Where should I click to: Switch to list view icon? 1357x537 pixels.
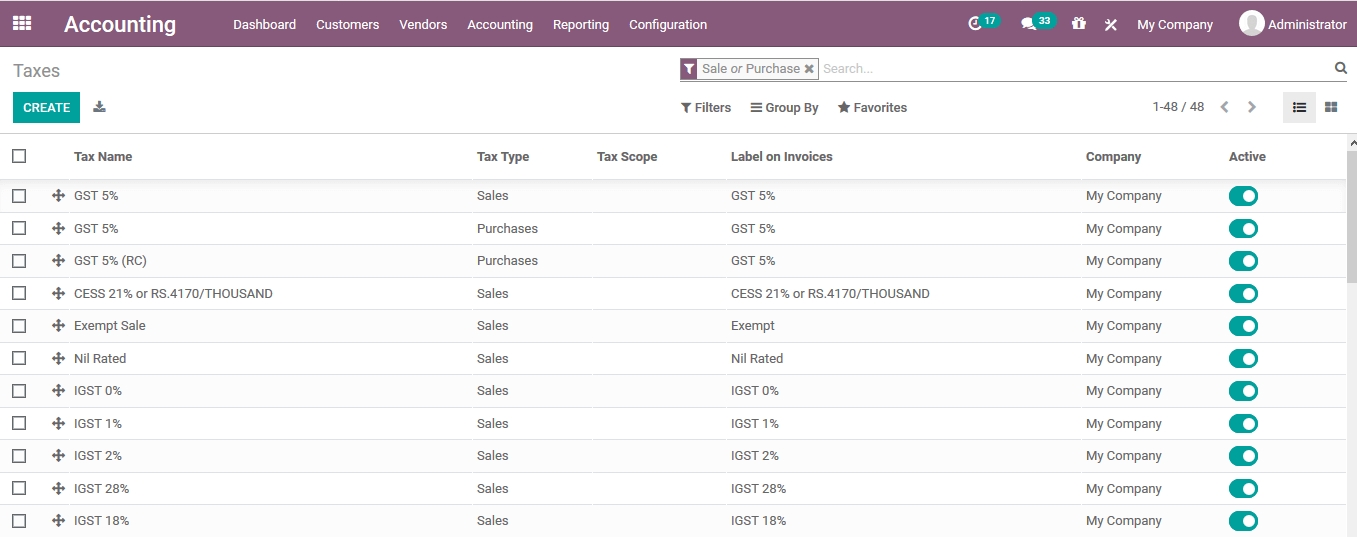click(x=1299, y=107)
